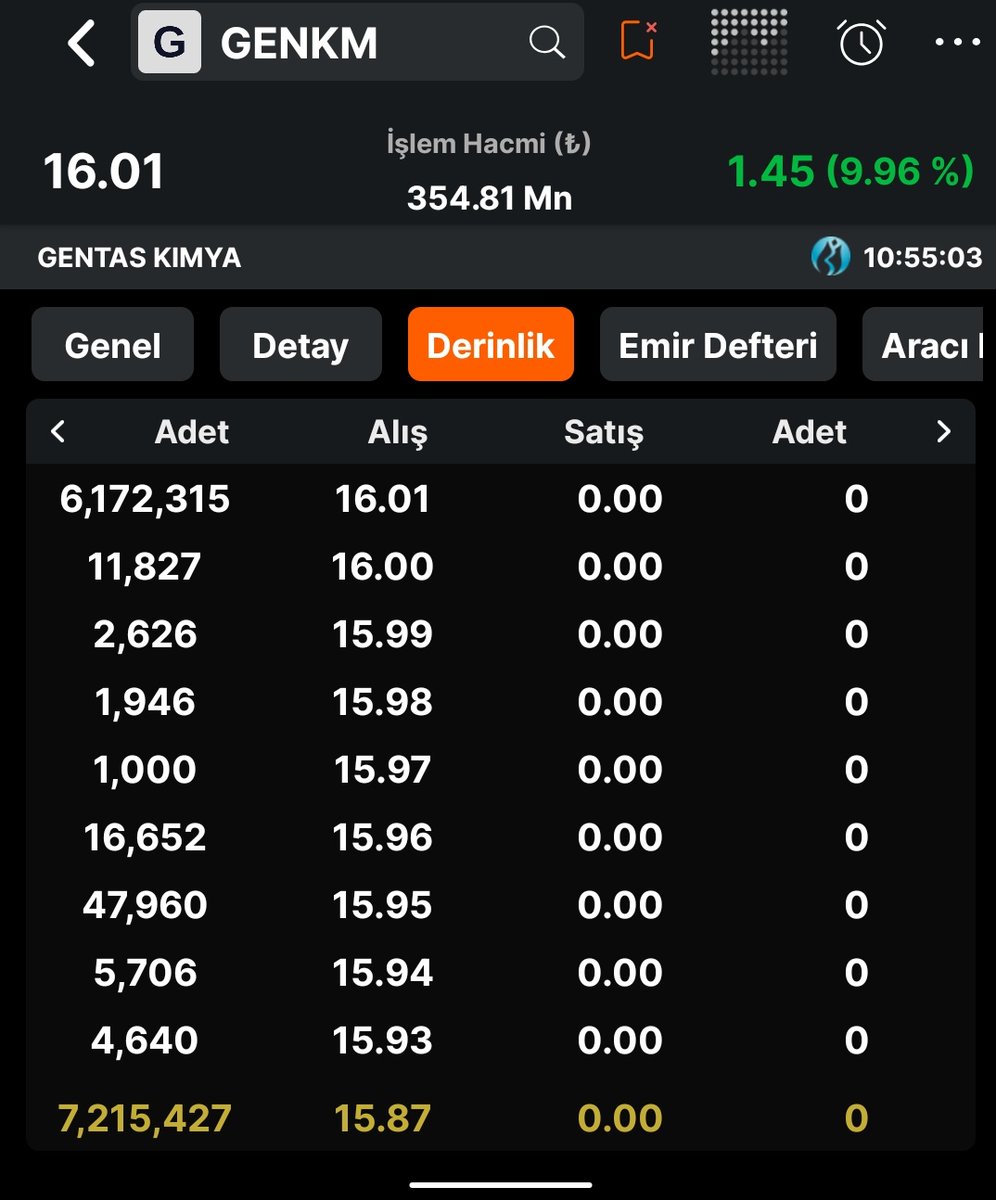
Task: Click the 7,215,427 total quantity
Action: tap(145, 1118)
